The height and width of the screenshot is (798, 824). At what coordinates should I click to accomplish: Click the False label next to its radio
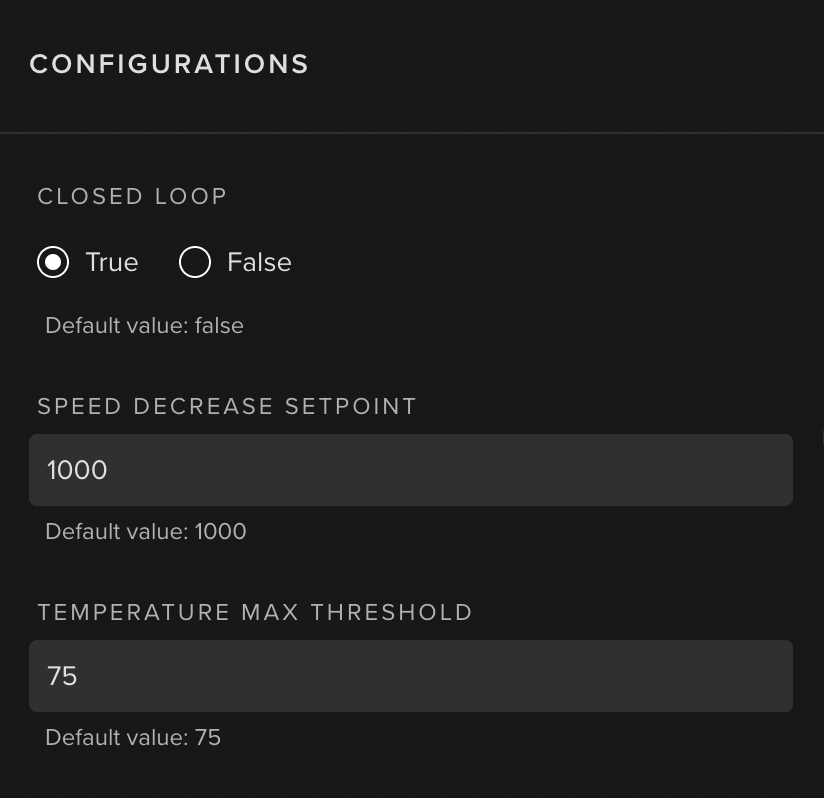pos(259,262)
